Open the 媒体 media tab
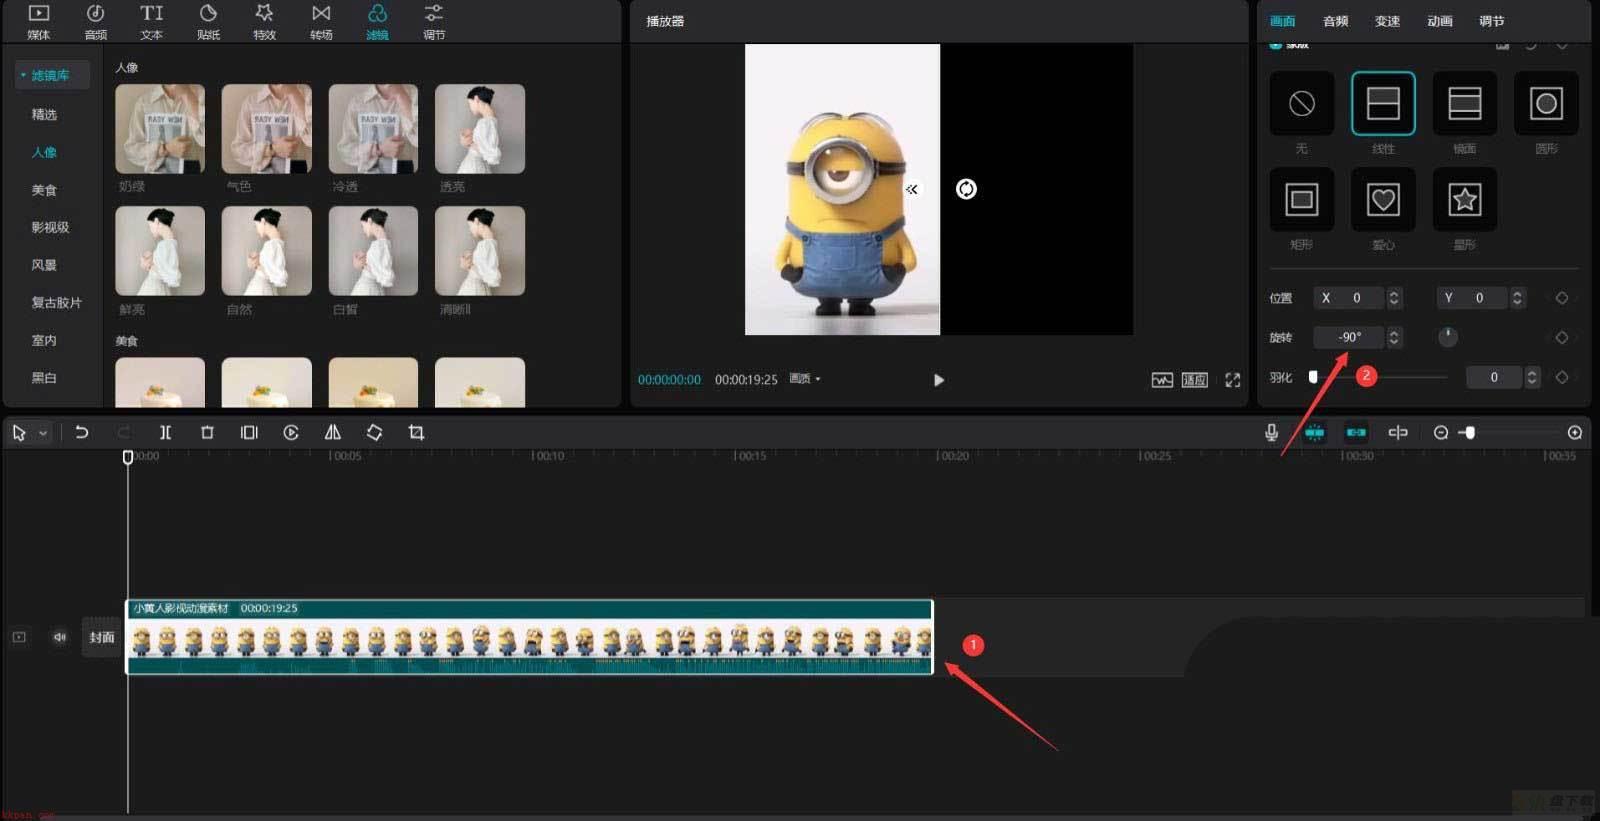 [38, 22]
